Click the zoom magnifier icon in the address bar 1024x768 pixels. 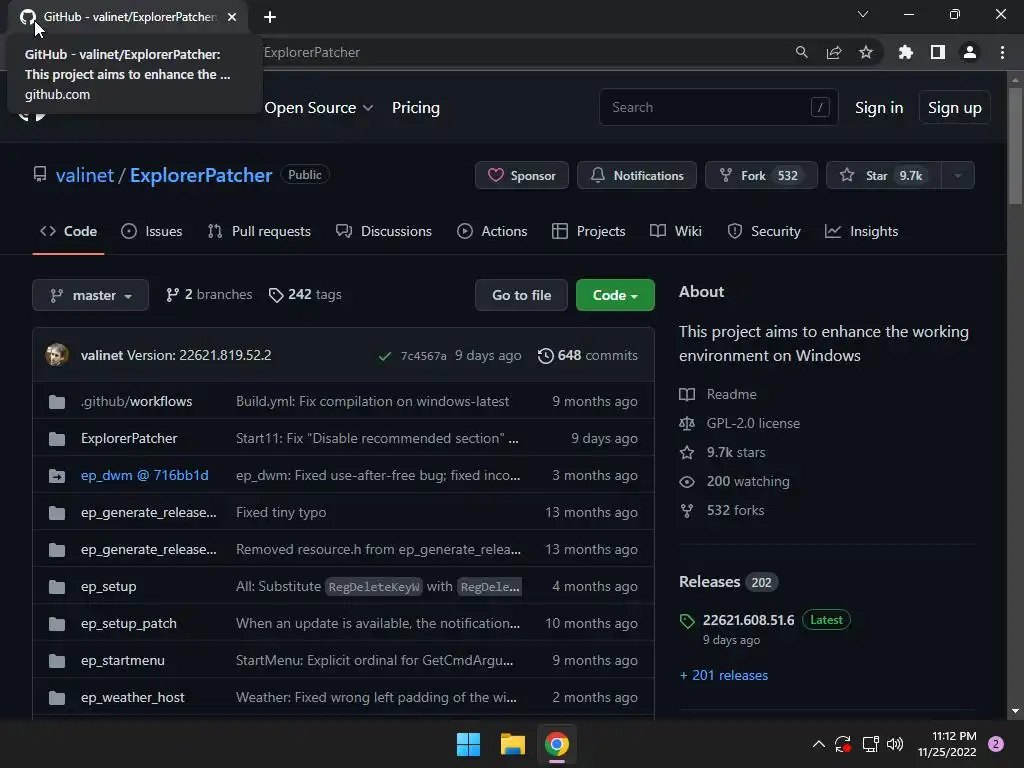(x=801, y=52)
